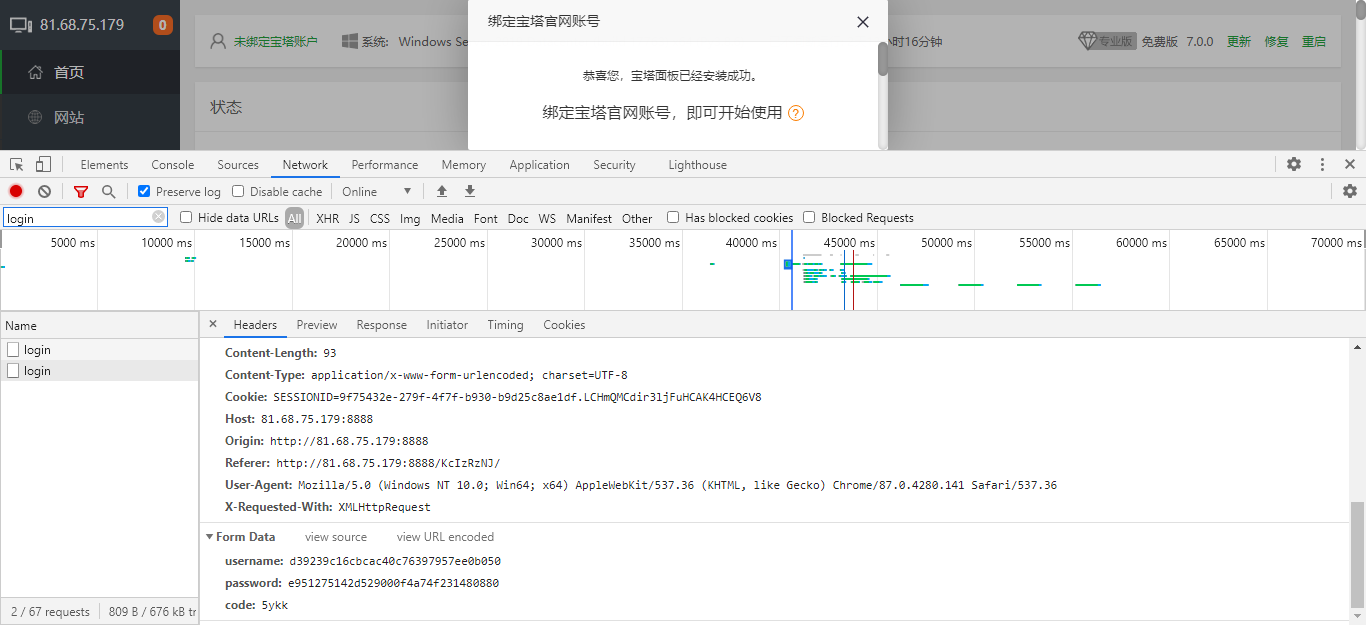Close the DevTools panel

[1350, 164]
